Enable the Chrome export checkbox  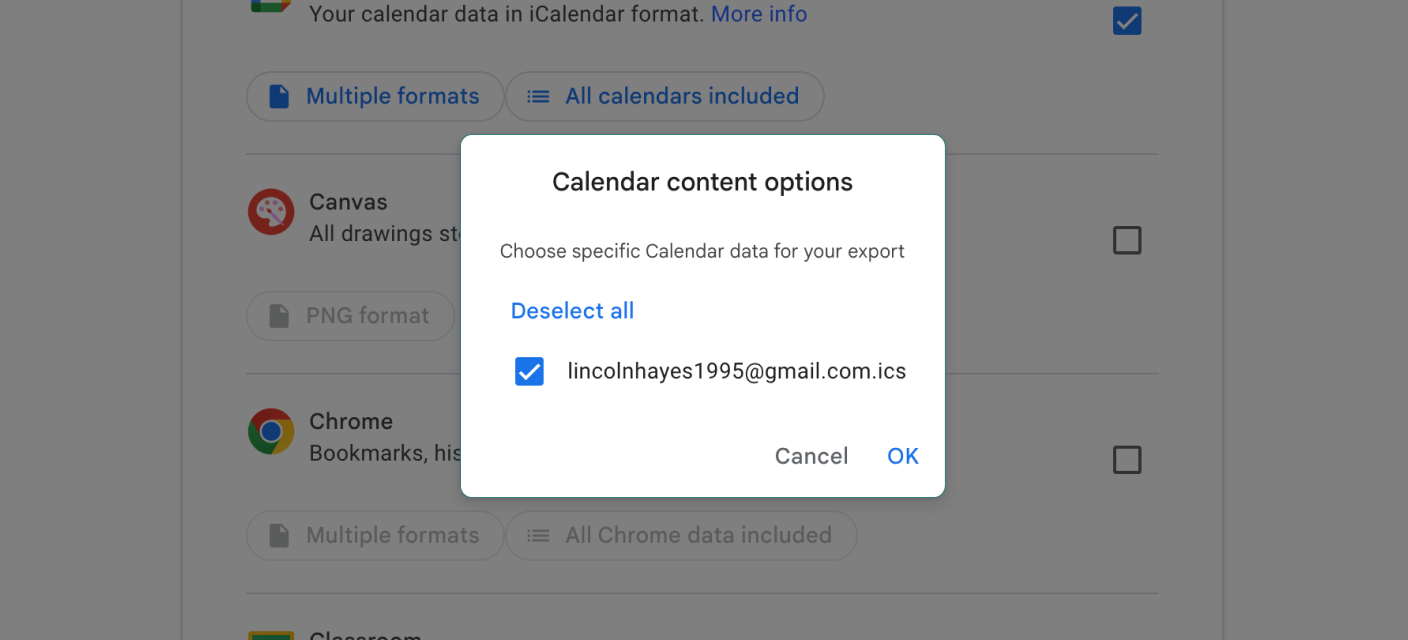click(x=1127, y=460)
